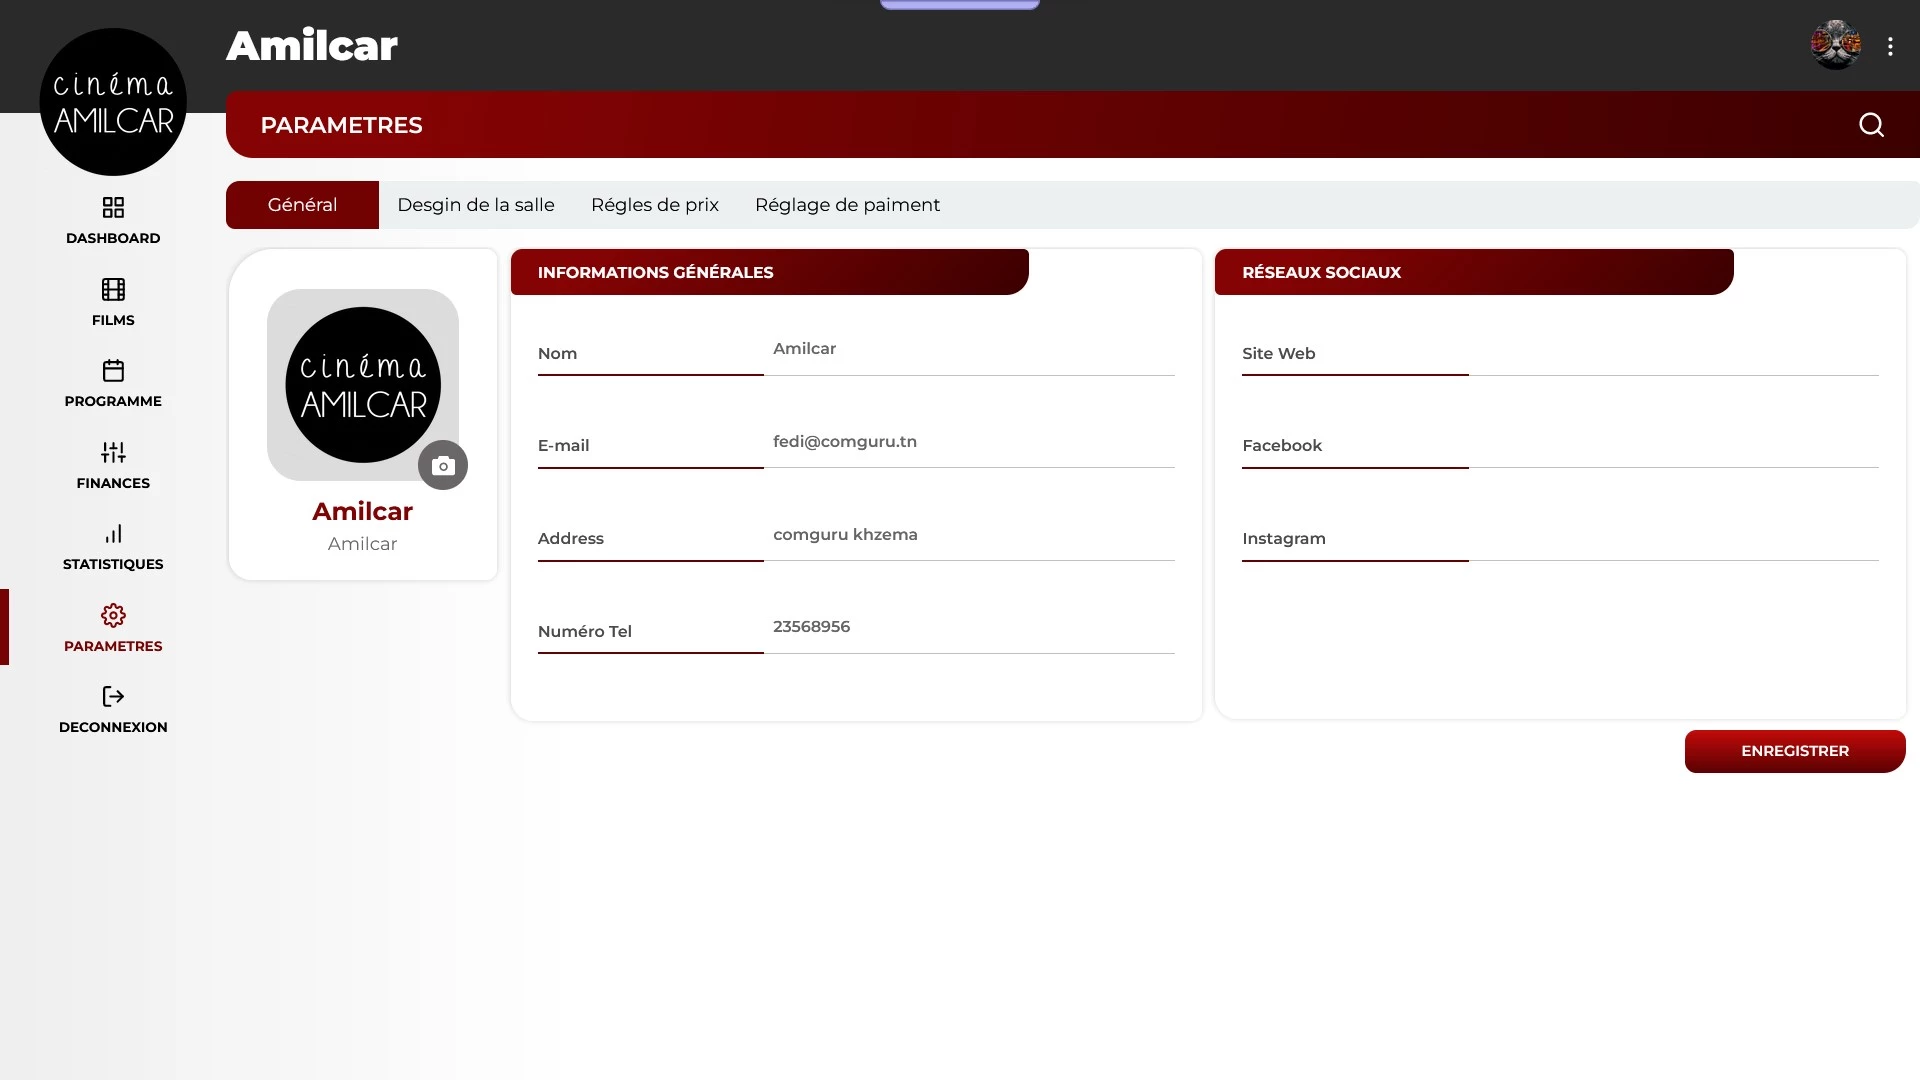Click the user avatar picture
Viewport: 1920px width, 1080px height.
pyautogui.click(x=1836, y=45)
